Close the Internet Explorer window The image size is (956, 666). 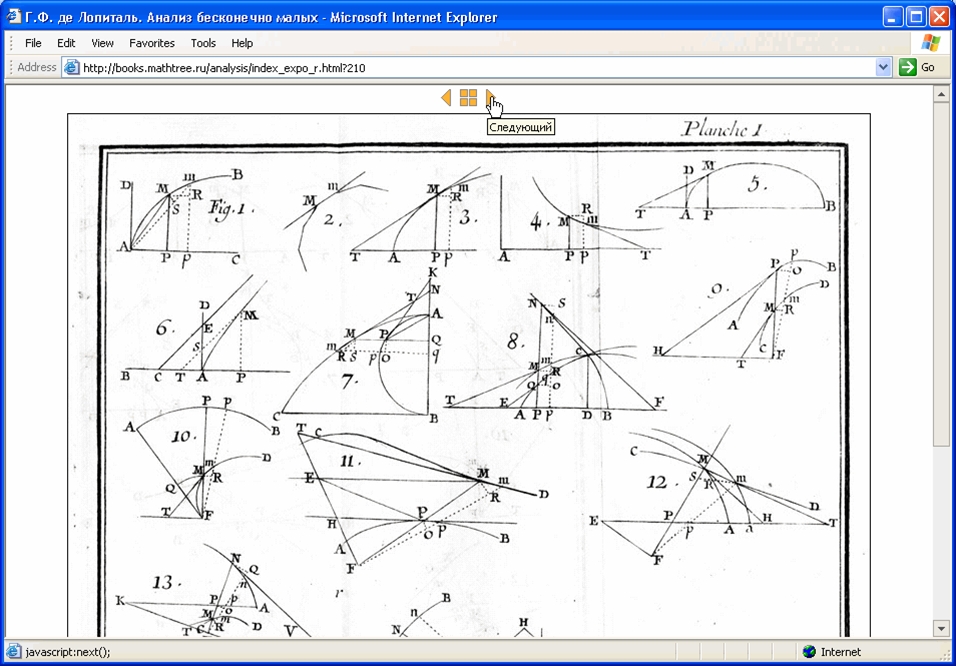click(938, 16)
